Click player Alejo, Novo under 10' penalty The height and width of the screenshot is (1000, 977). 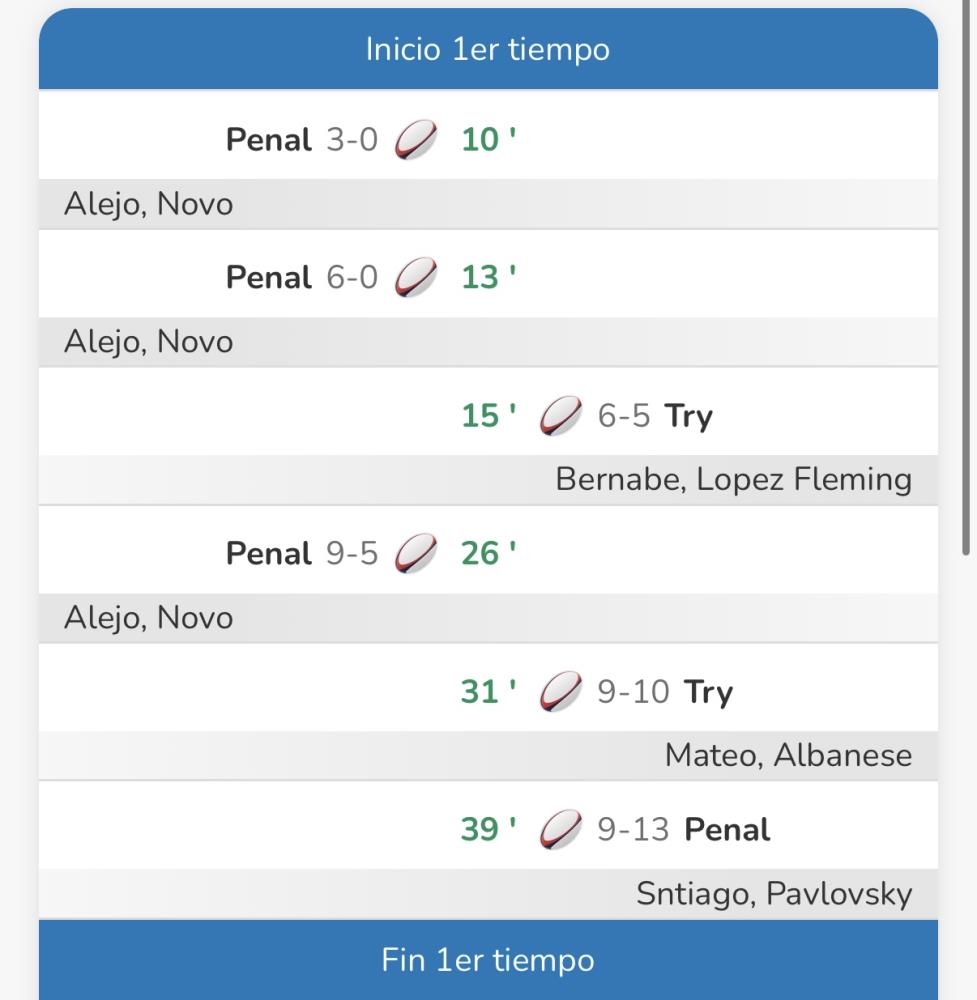(x=149, y=205)
